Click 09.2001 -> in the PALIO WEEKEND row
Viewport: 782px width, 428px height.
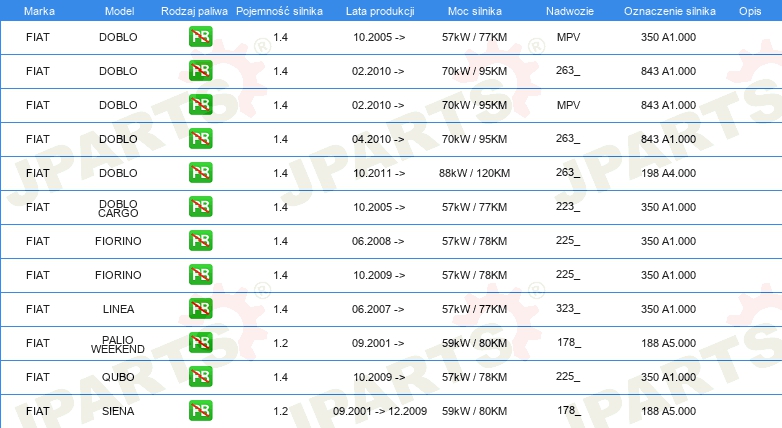tap(378, 343)
